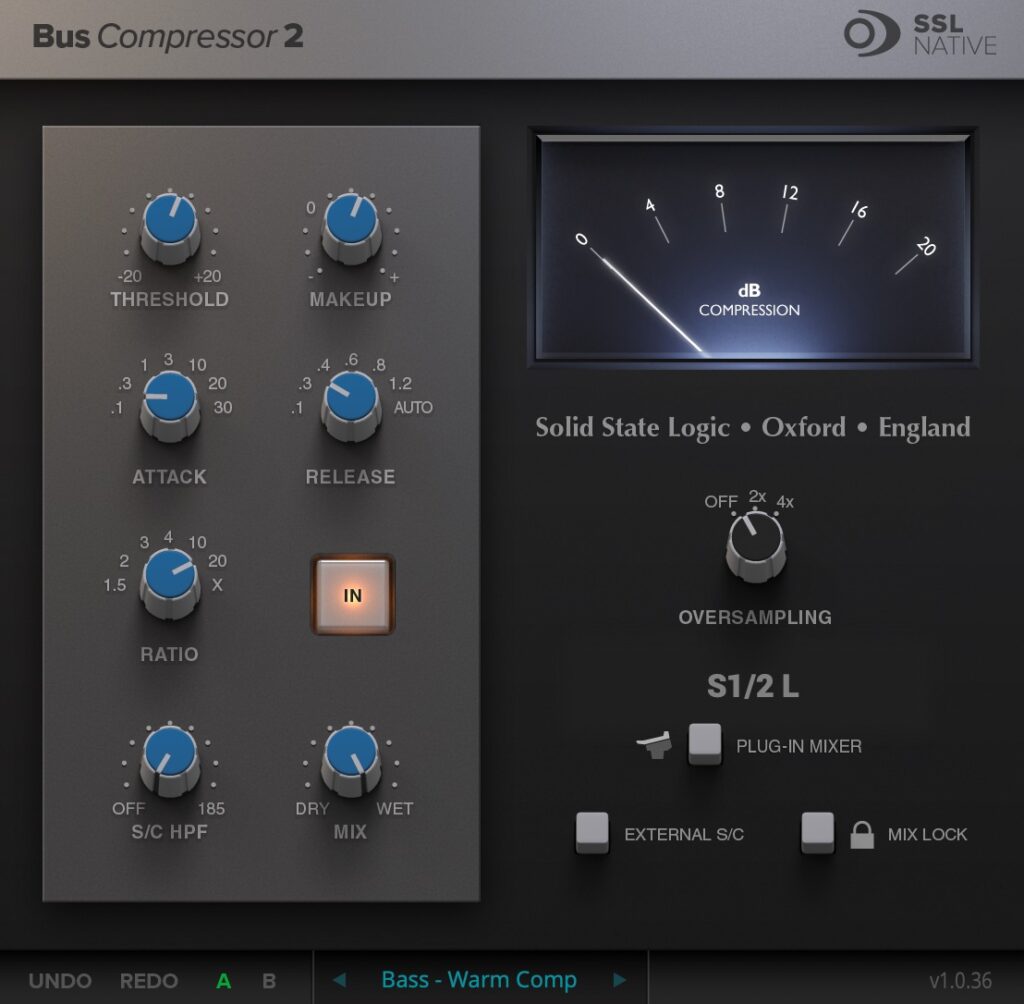Select preset slot A
This screenshot has height=1004, width=1024.
point(225,980)
